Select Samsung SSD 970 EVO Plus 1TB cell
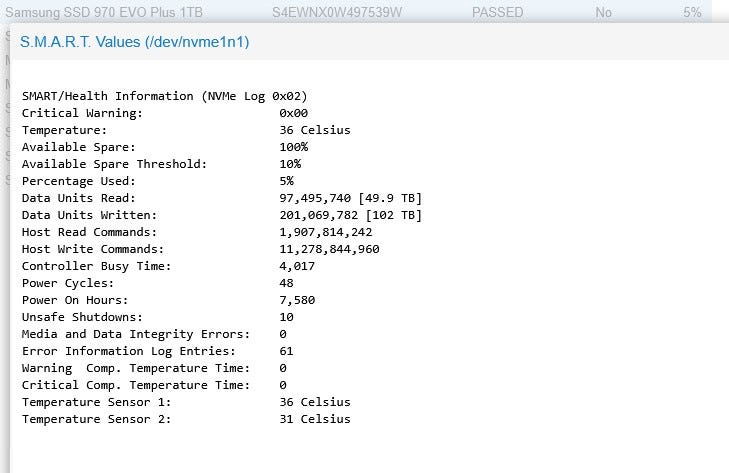The height and width of the screenshot is (473, 729). 104,13
